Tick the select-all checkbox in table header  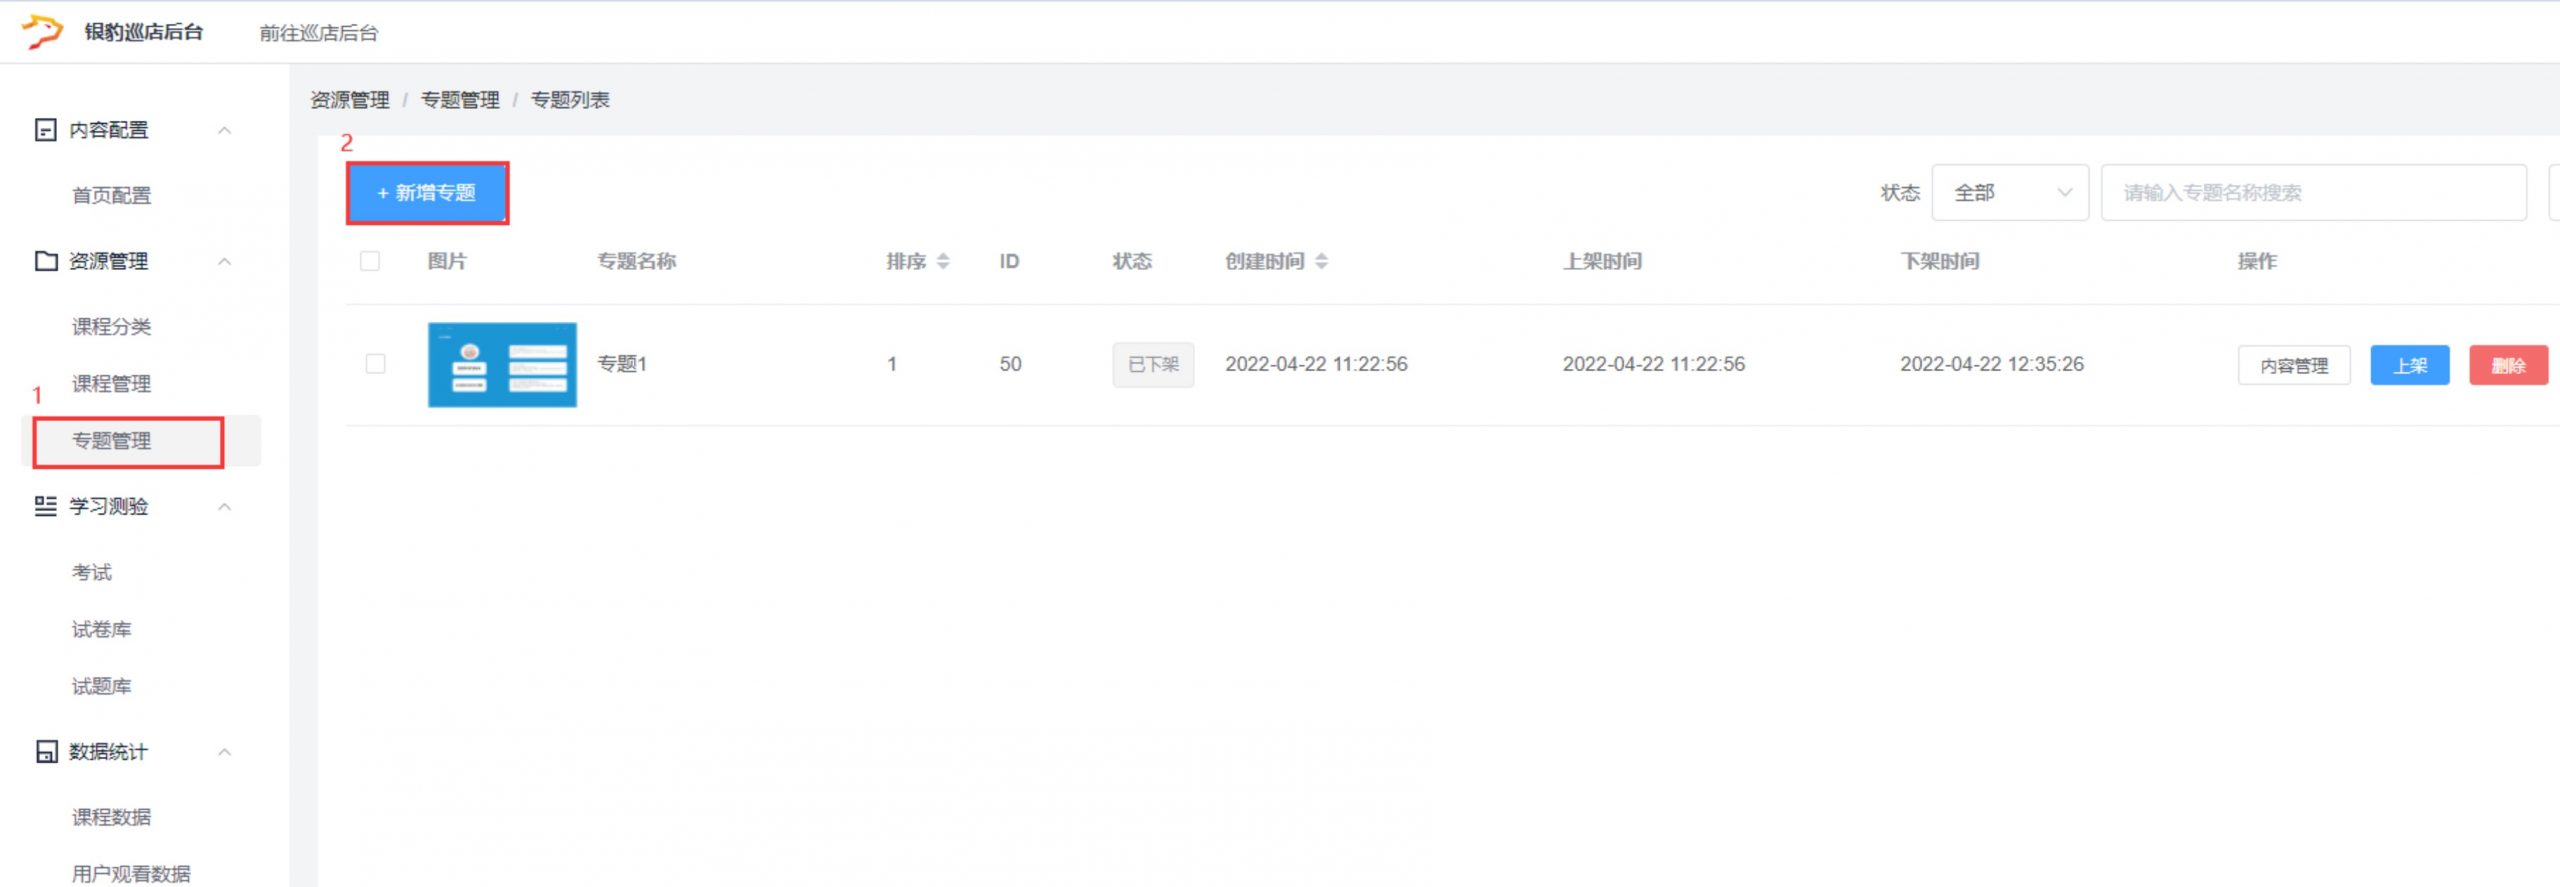pyautogui.click(x=370, y=261)
